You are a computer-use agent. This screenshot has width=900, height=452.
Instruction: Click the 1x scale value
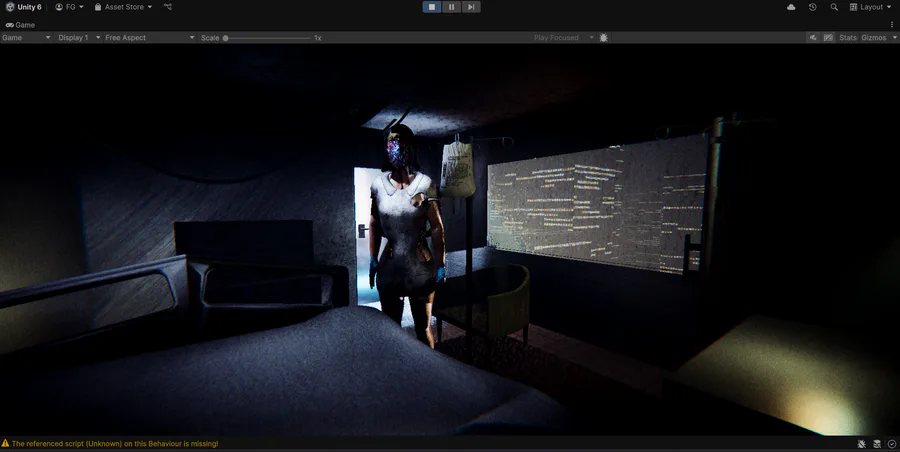click(x=317, y=38)
